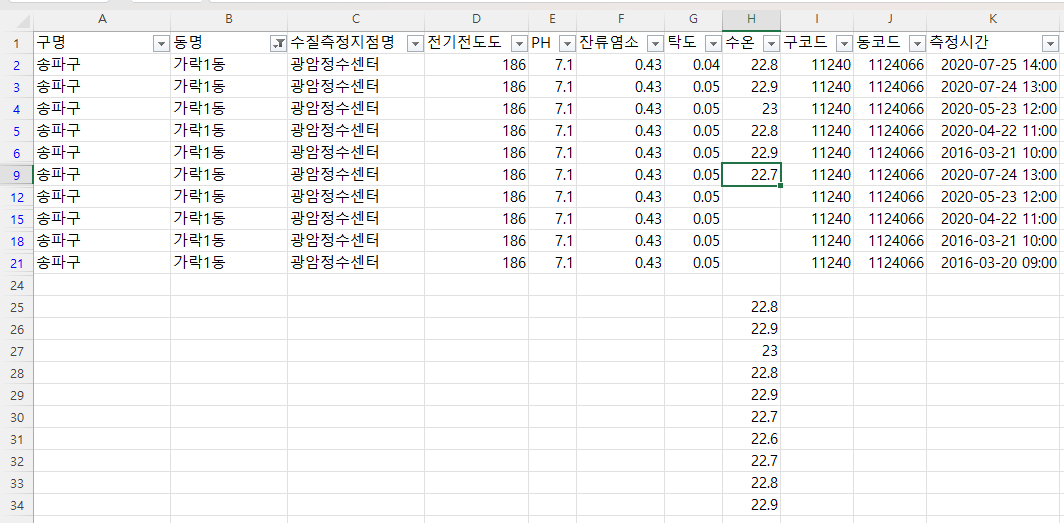Select column F header
This screenshot has width=1064, height=523.
pos(620,20)
